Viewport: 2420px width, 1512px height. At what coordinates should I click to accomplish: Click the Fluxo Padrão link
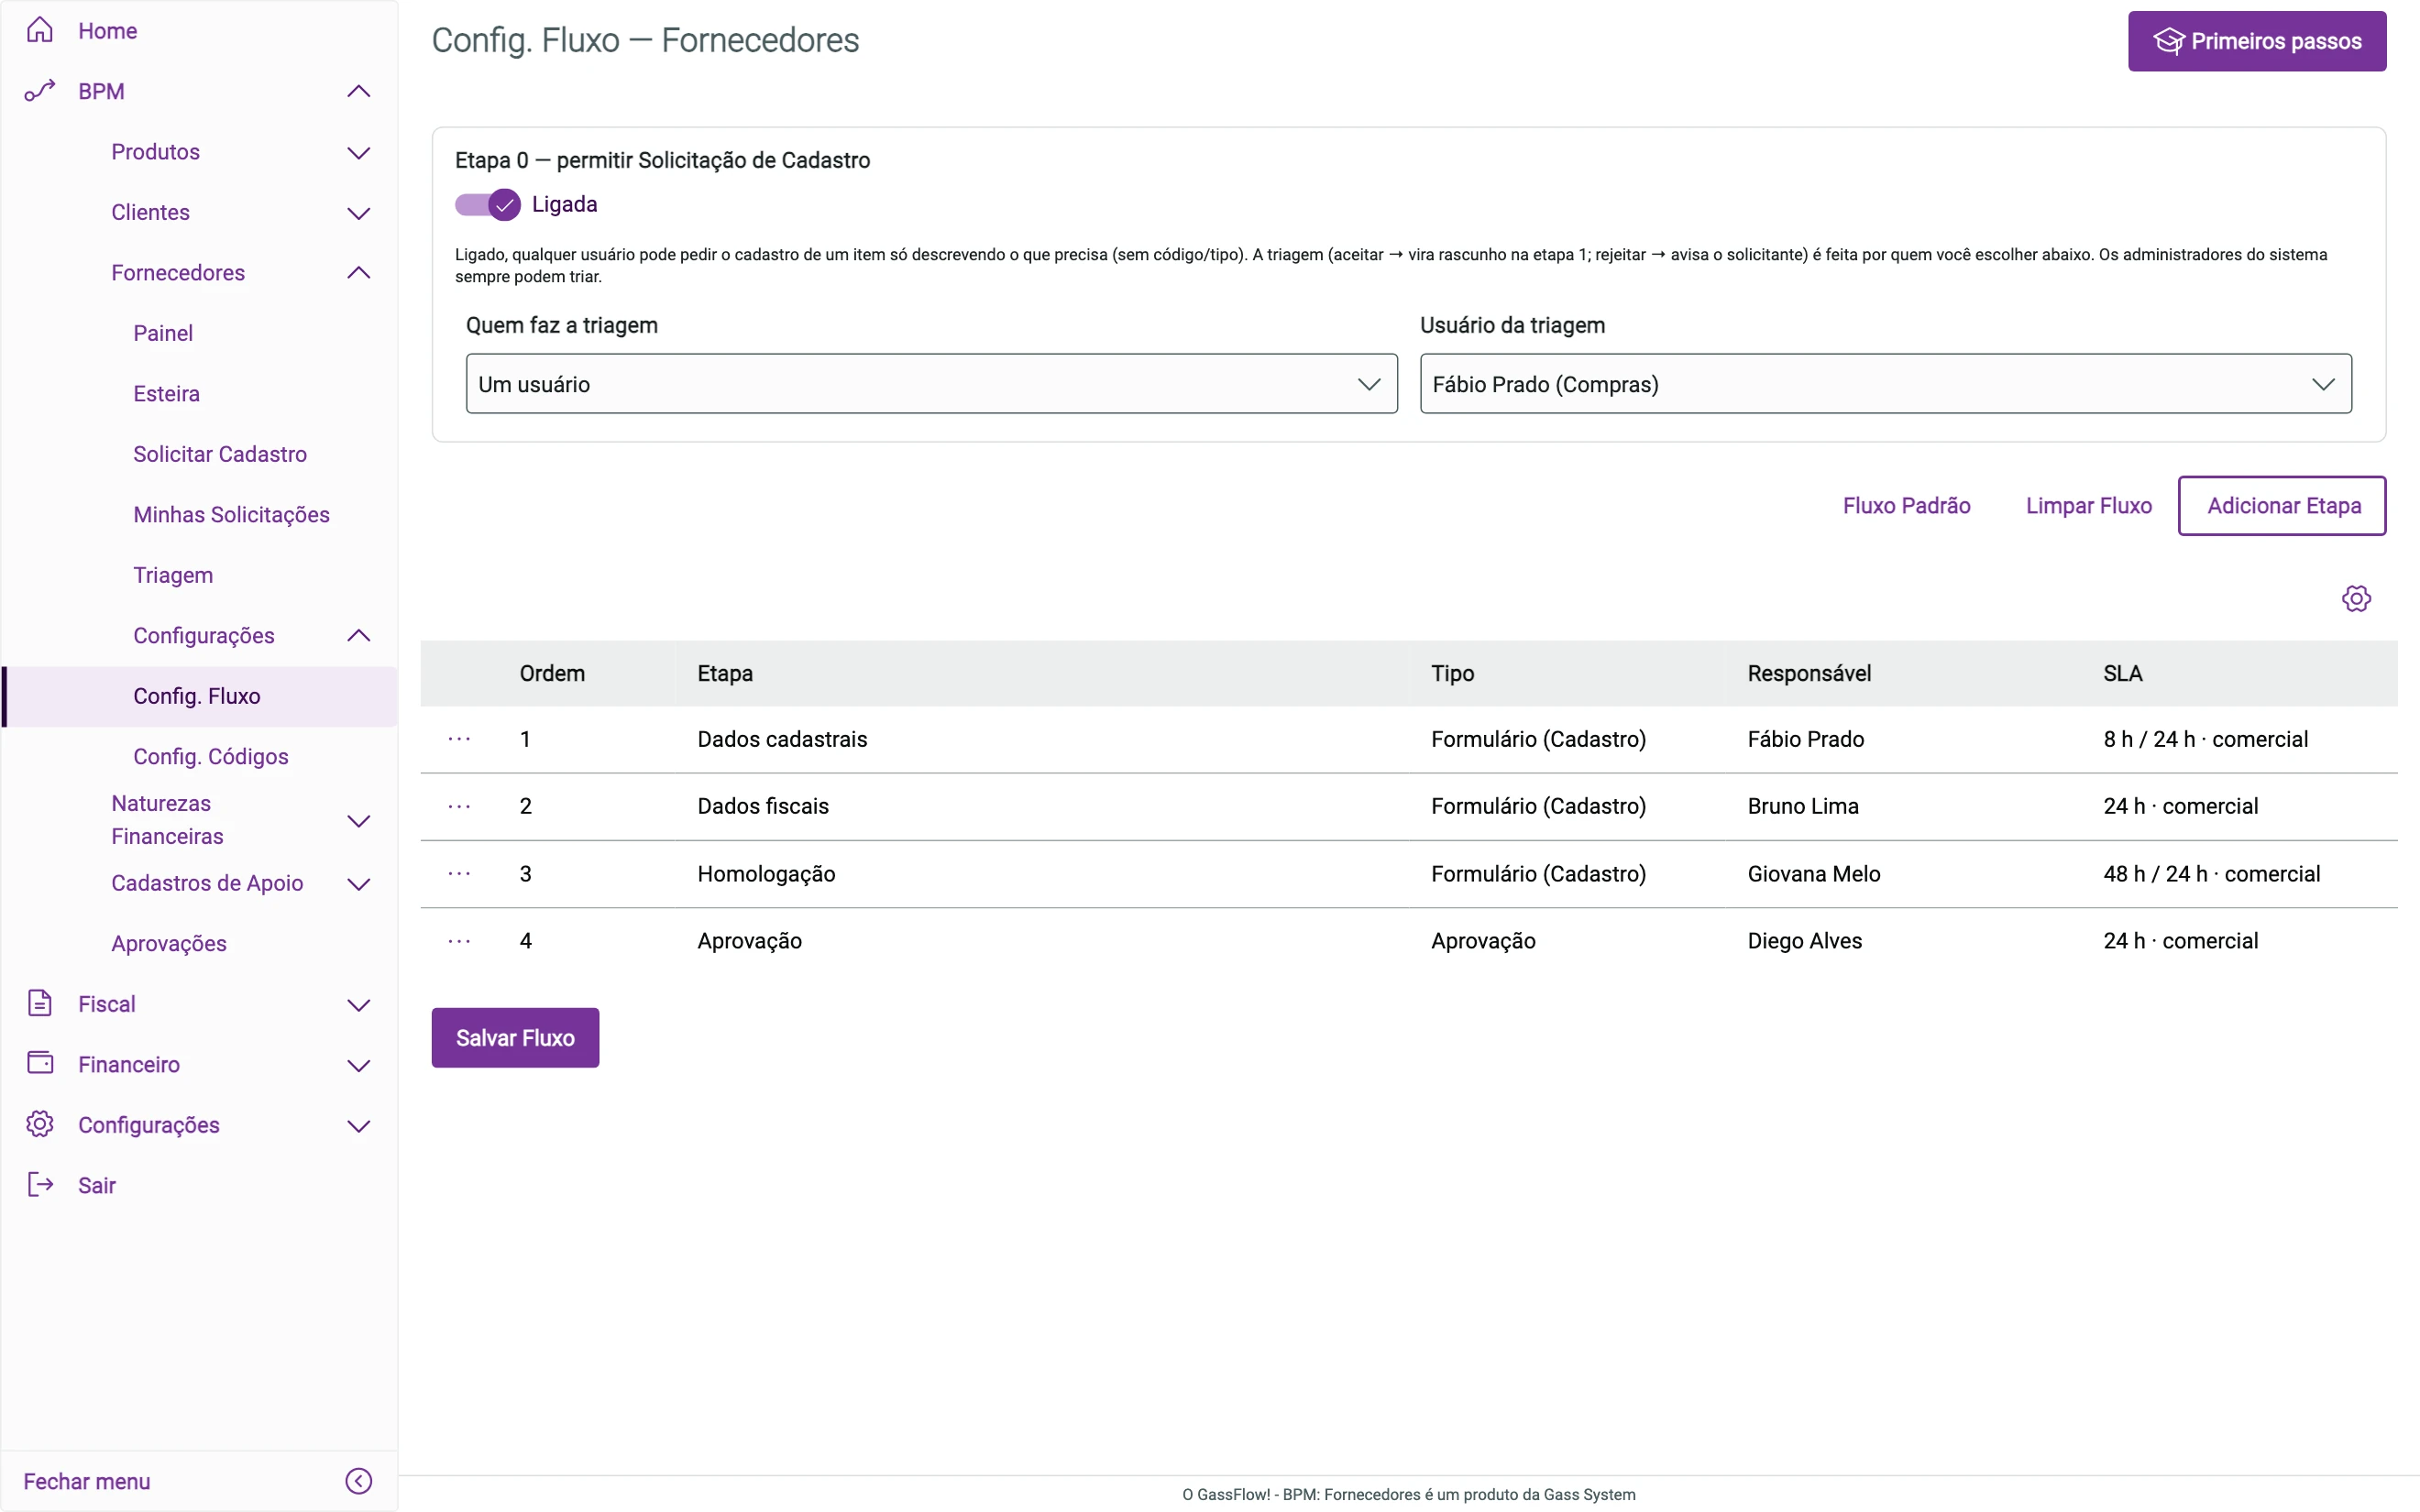[x=1906, y=506]
